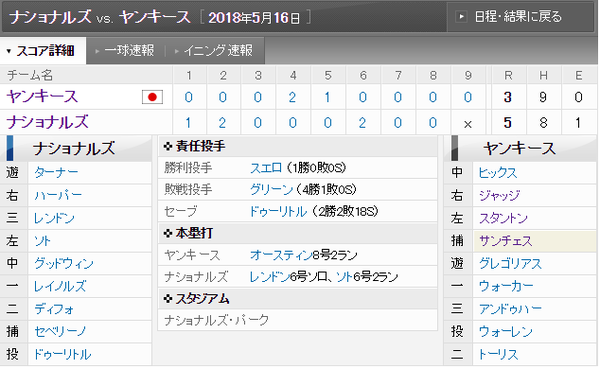The image size is (600, 369).
Task: Open player レイノルズ profile
Action: [x=60, y=286]
